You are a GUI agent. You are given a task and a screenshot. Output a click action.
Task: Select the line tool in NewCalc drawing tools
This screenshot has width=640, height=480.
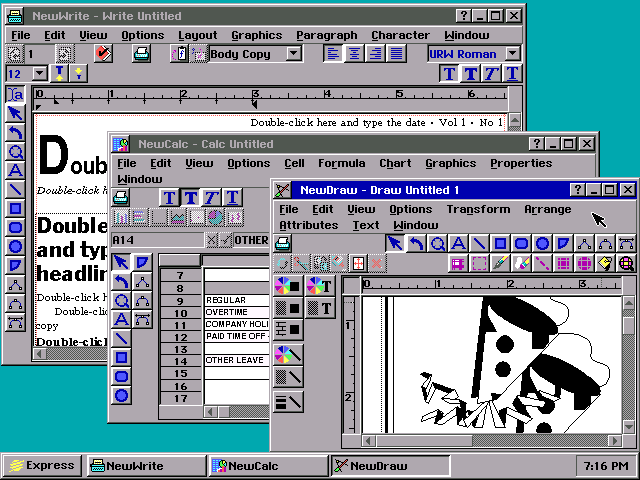(x=121, y=338)
